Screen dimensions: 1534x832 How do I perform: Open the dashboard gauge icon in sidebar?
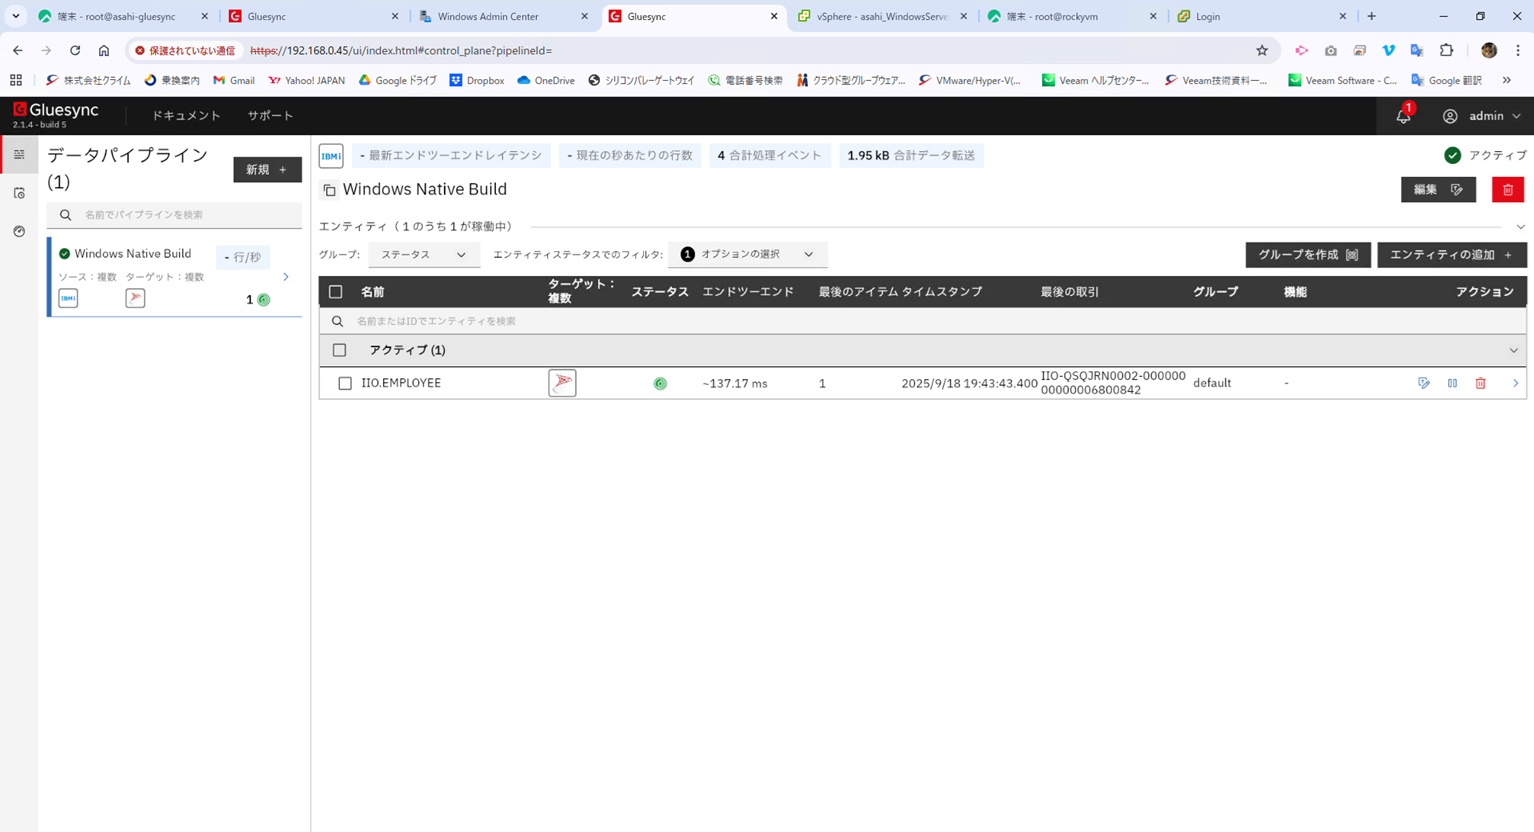19,231
